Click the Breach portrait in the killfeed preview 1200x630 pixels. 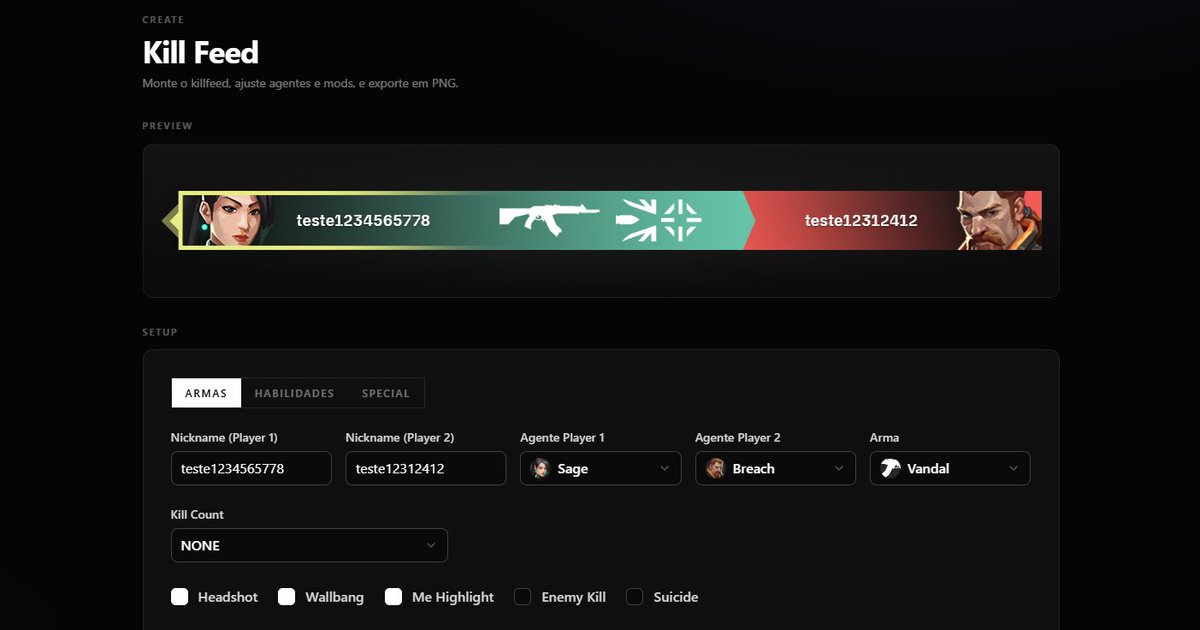[999, 221]
